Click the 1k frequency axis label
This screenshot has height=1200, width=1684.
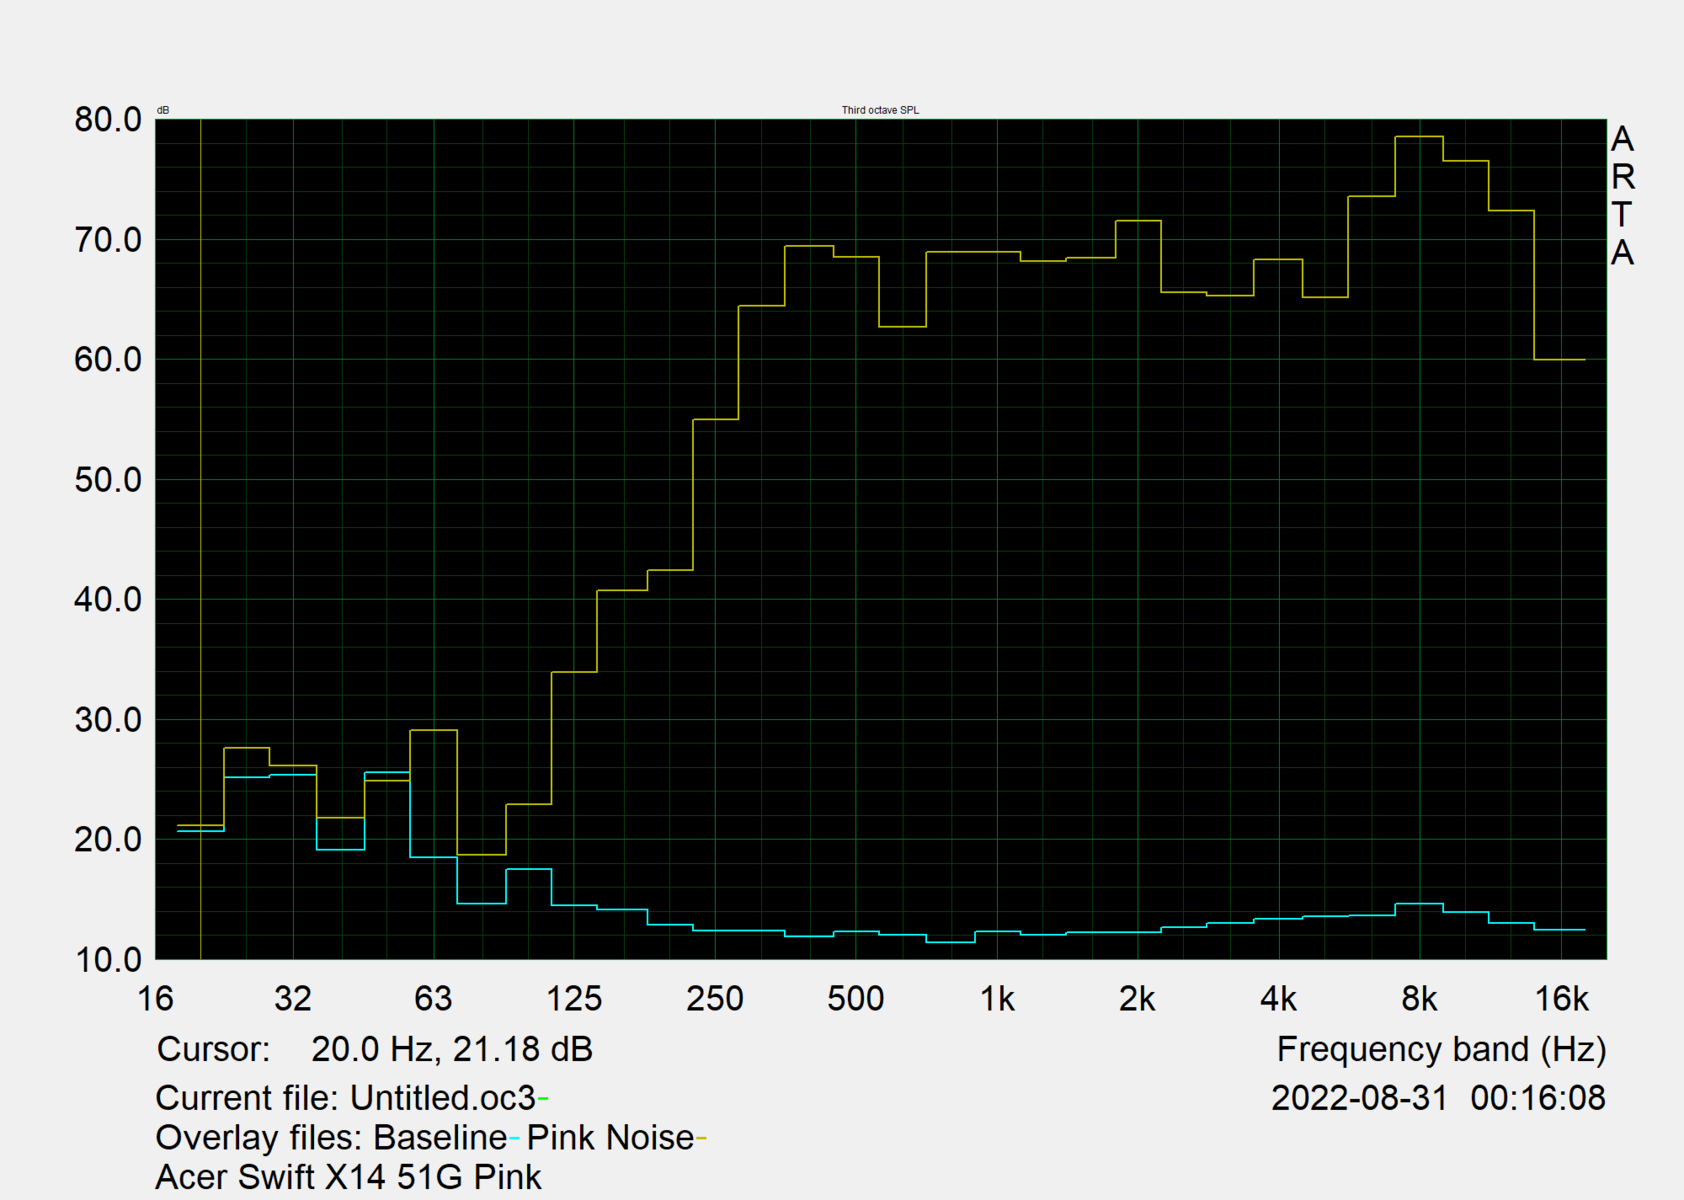[x=997, y=999]
